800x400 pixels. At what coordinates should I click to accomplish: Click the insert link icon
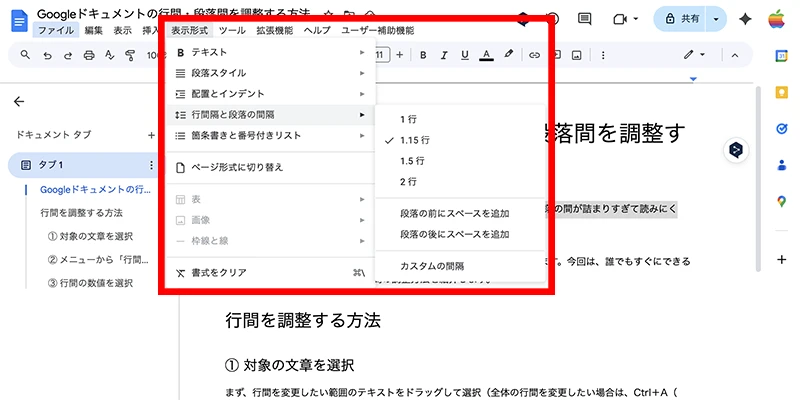click(x=533, y=54)
